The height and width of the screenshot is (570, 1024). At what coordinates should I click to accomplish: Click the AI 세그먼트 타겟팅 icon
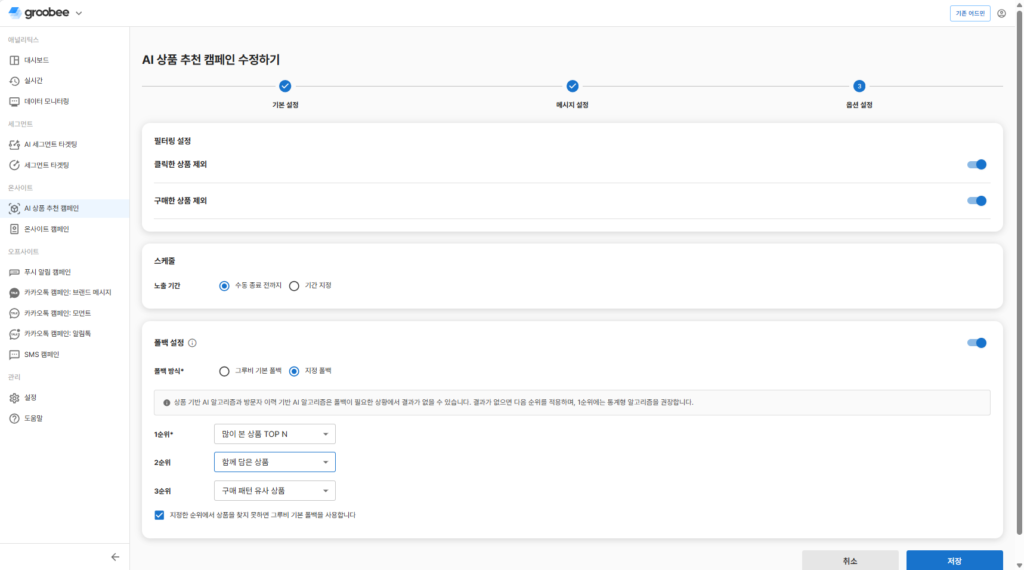(14, 144)
